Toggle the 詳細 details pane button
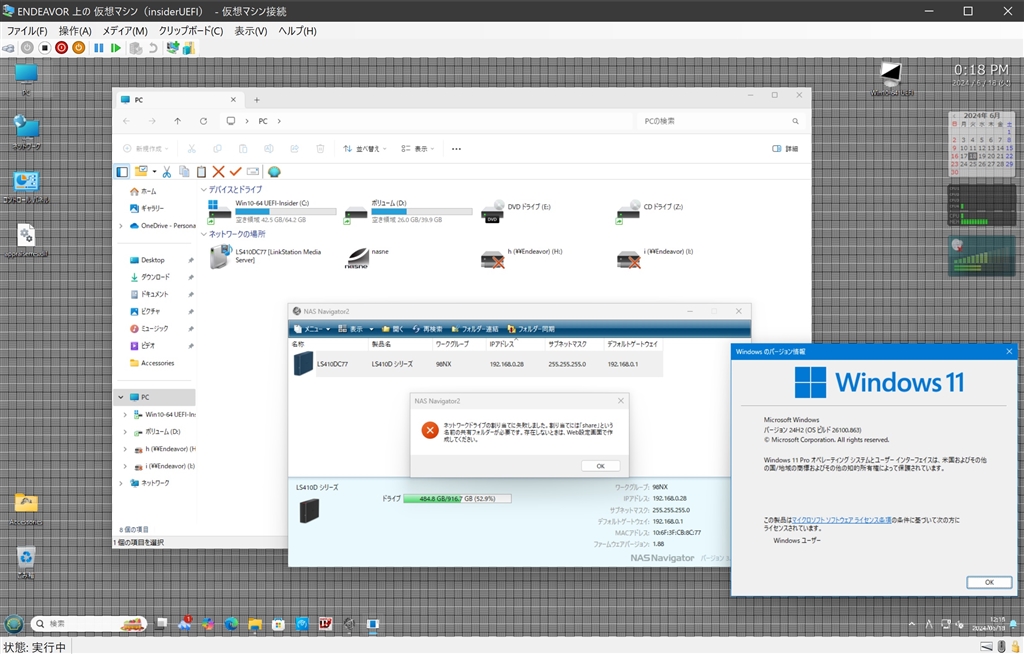 pos(785,149)
